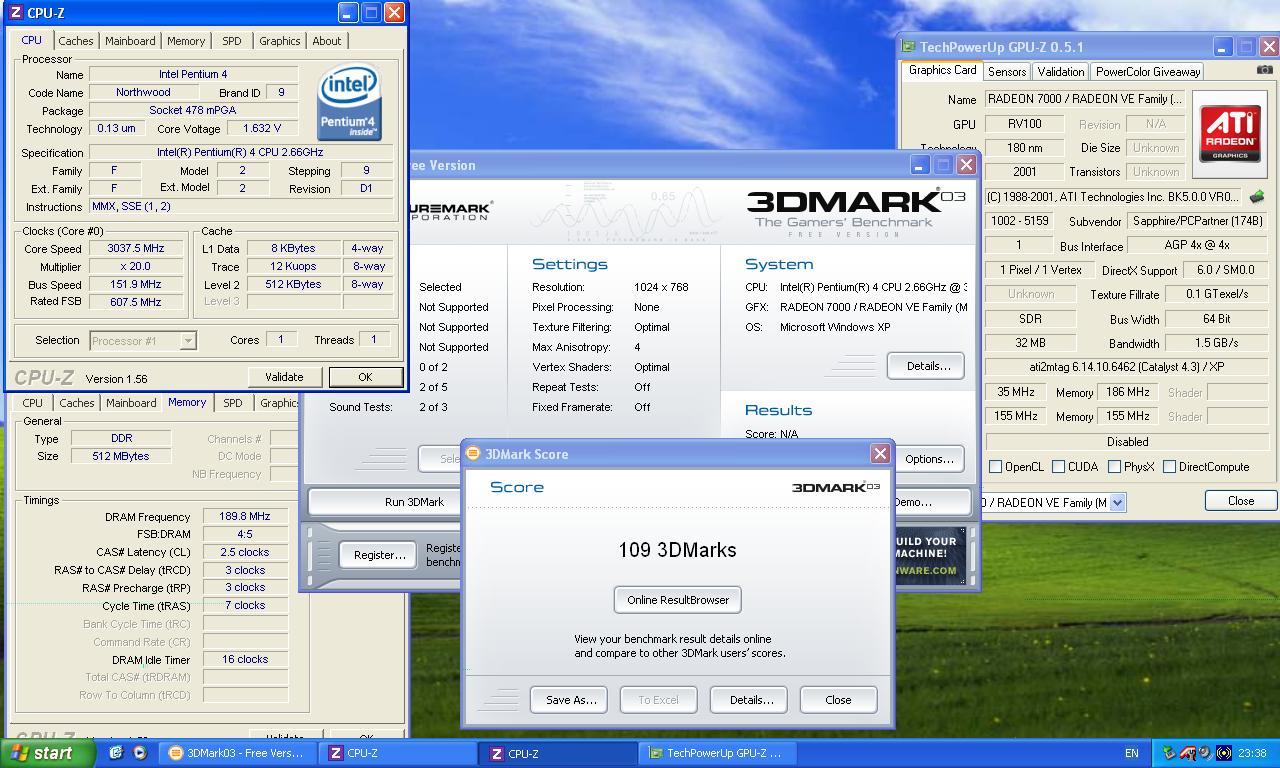Screen dimensions: 1280x768
Task: Click the Core Voltage 1.632 V value
Action: 262,128
